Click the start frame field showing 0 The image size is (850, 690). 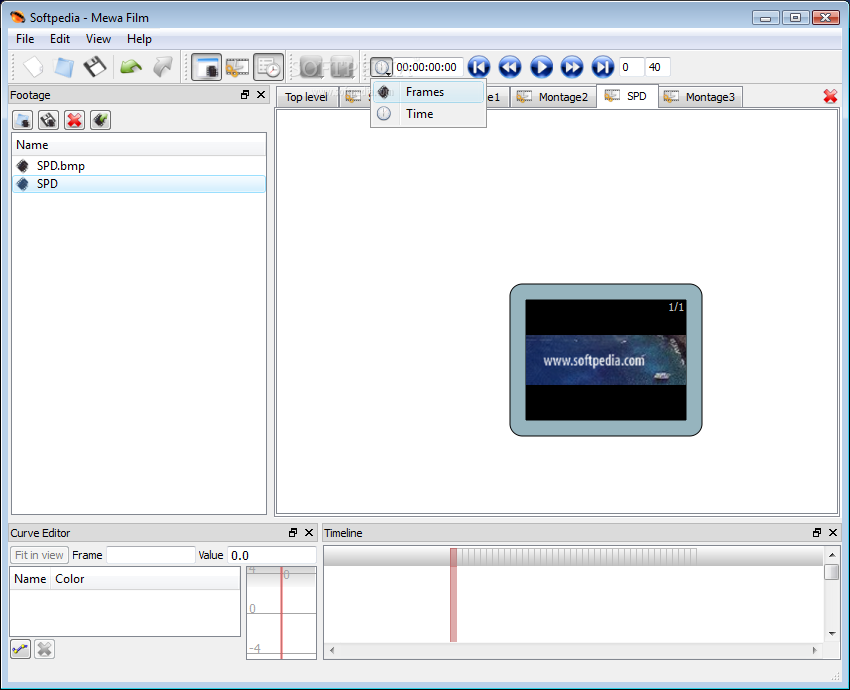(x=631, y=67)
